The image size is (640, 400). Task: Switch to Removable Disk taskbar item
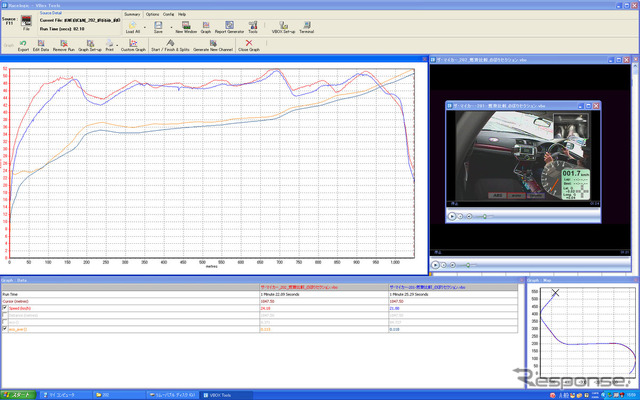click(x=172, y=395)
